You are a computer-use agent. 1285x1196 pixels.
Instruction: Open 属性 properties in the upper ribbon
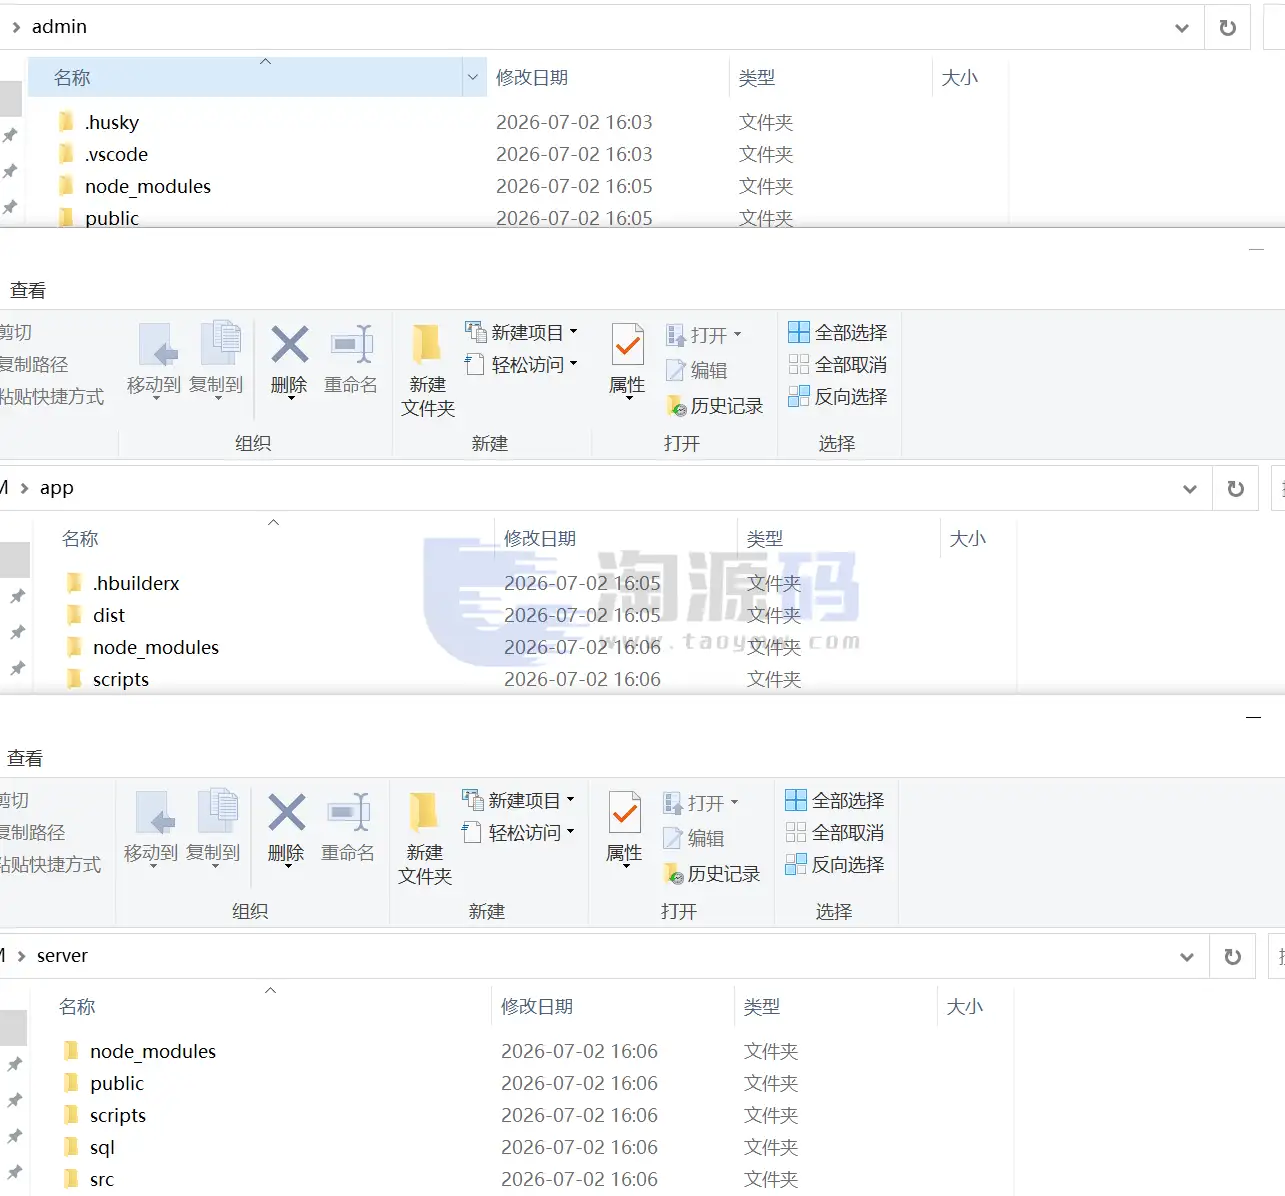627,360
